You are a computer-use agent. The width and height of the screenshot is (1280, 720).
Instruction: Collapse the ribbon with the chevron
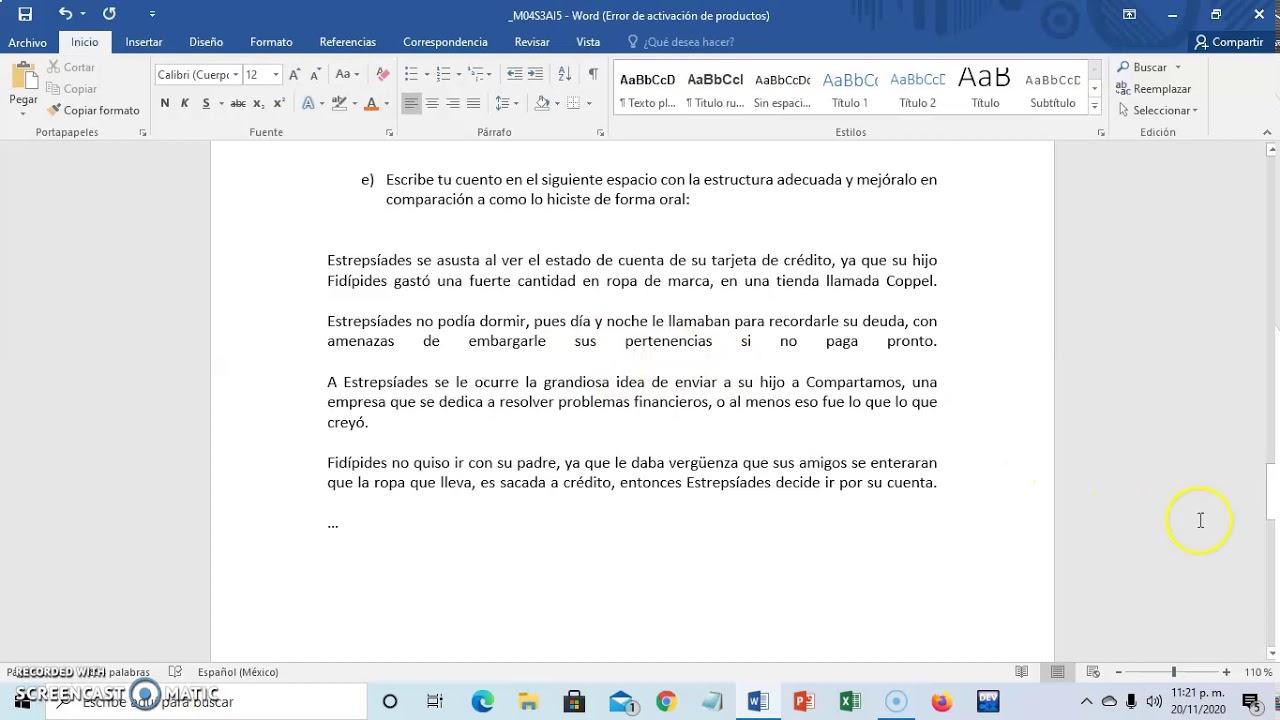click(1269, 132)
